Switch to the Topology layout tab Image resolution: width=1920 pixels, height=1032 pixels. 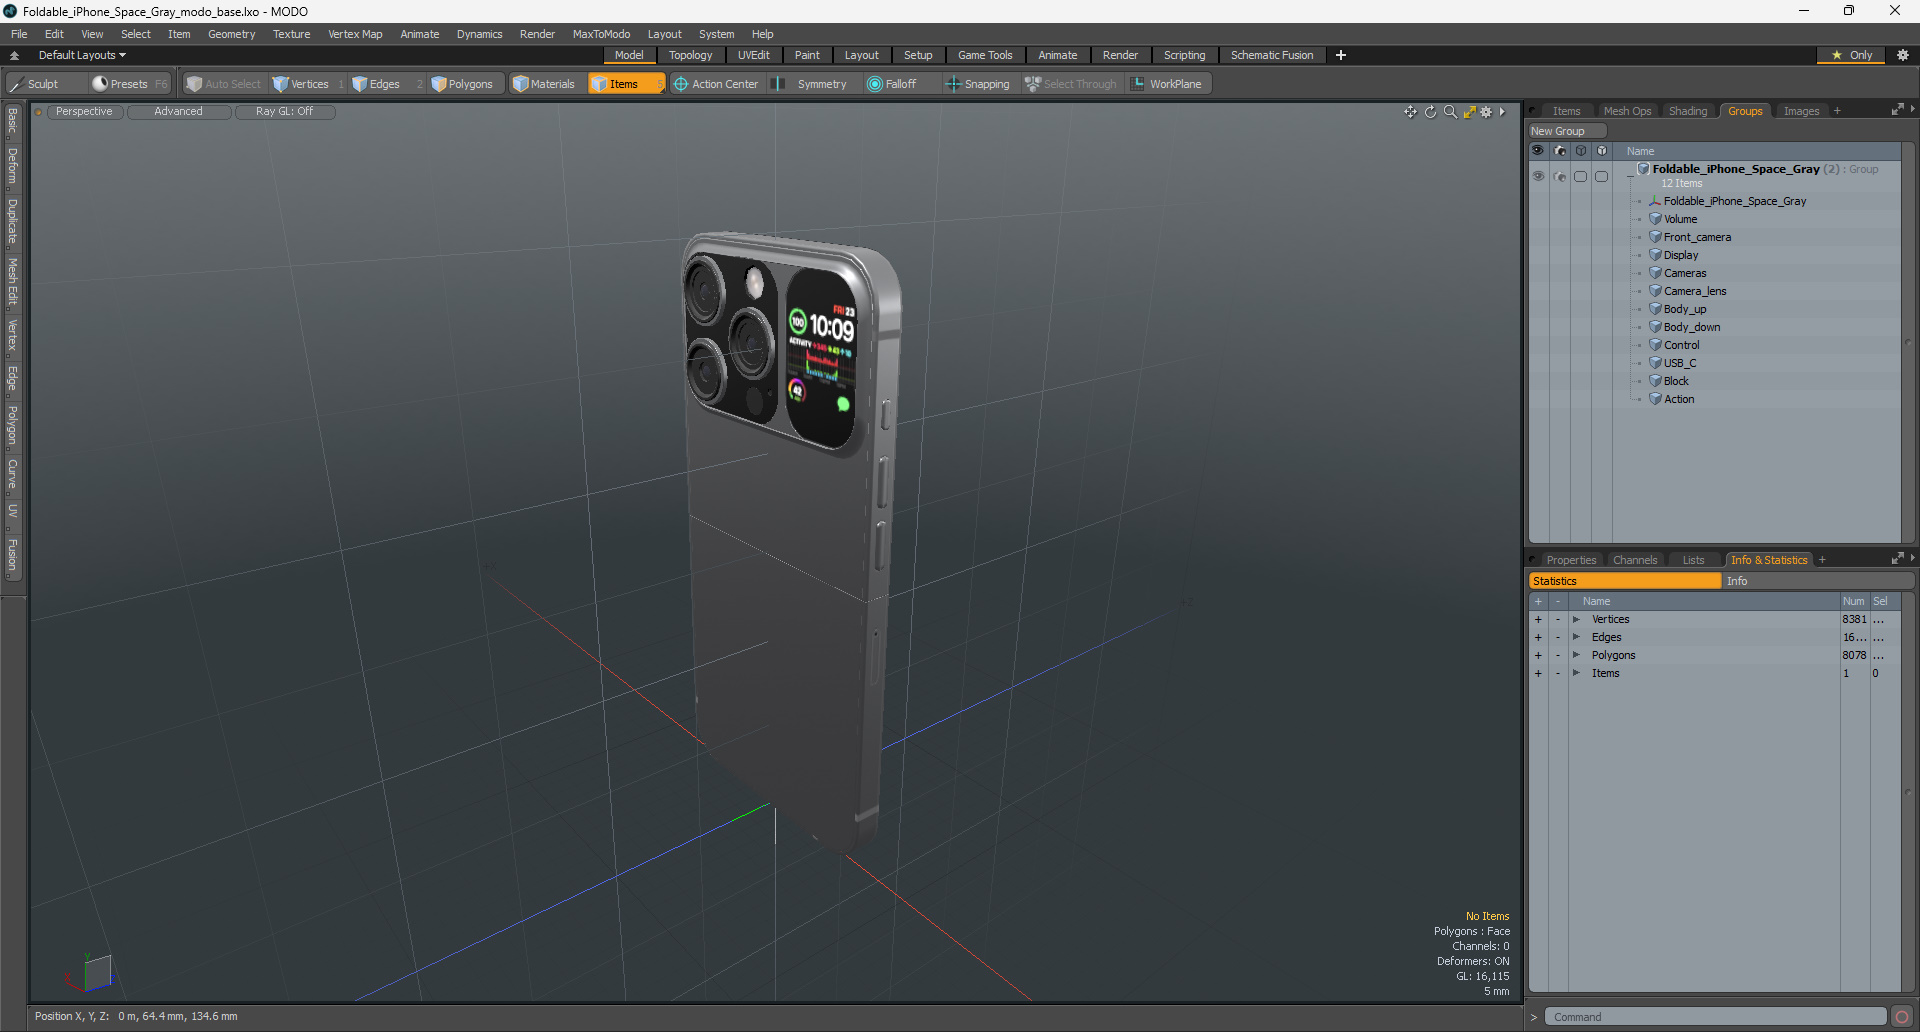[x=690, y=55]
